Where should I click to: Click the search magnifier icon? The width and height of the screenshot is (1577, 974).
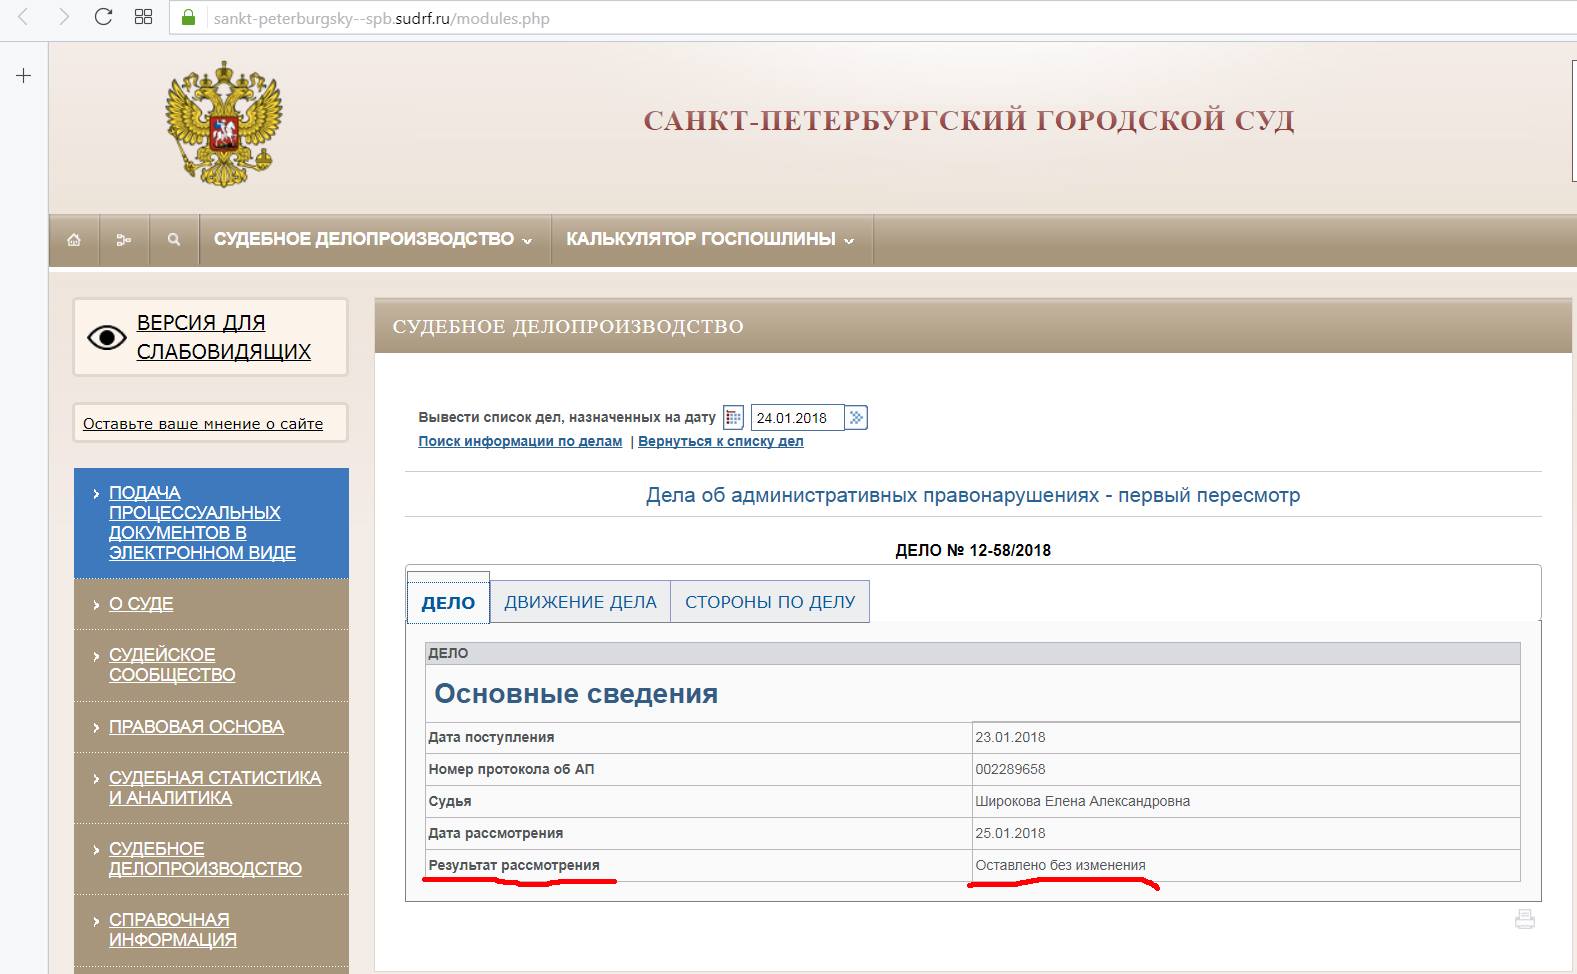coord(174,240)
